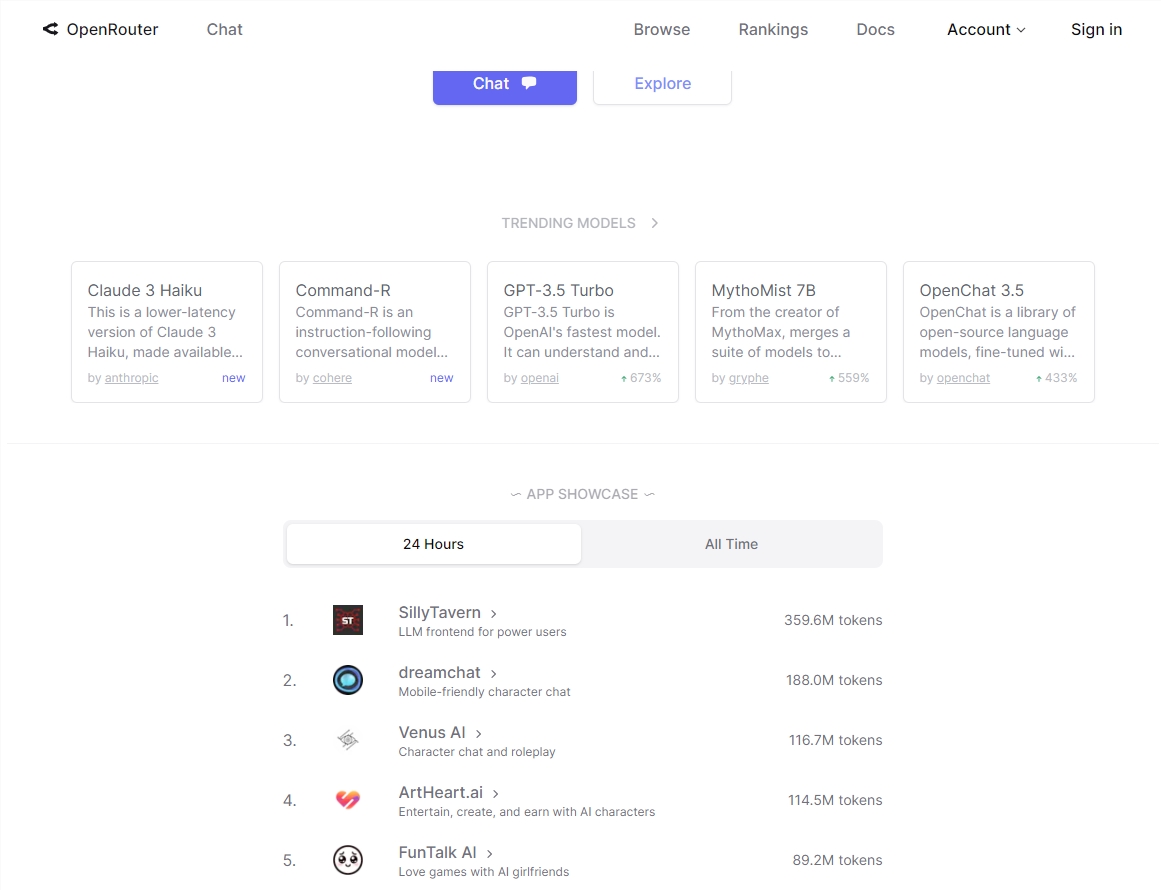This screenshot has width=1161, height=890.
Task: Click the 673% growth indicator
Action: pyautogui.click(x=641, y=378)
